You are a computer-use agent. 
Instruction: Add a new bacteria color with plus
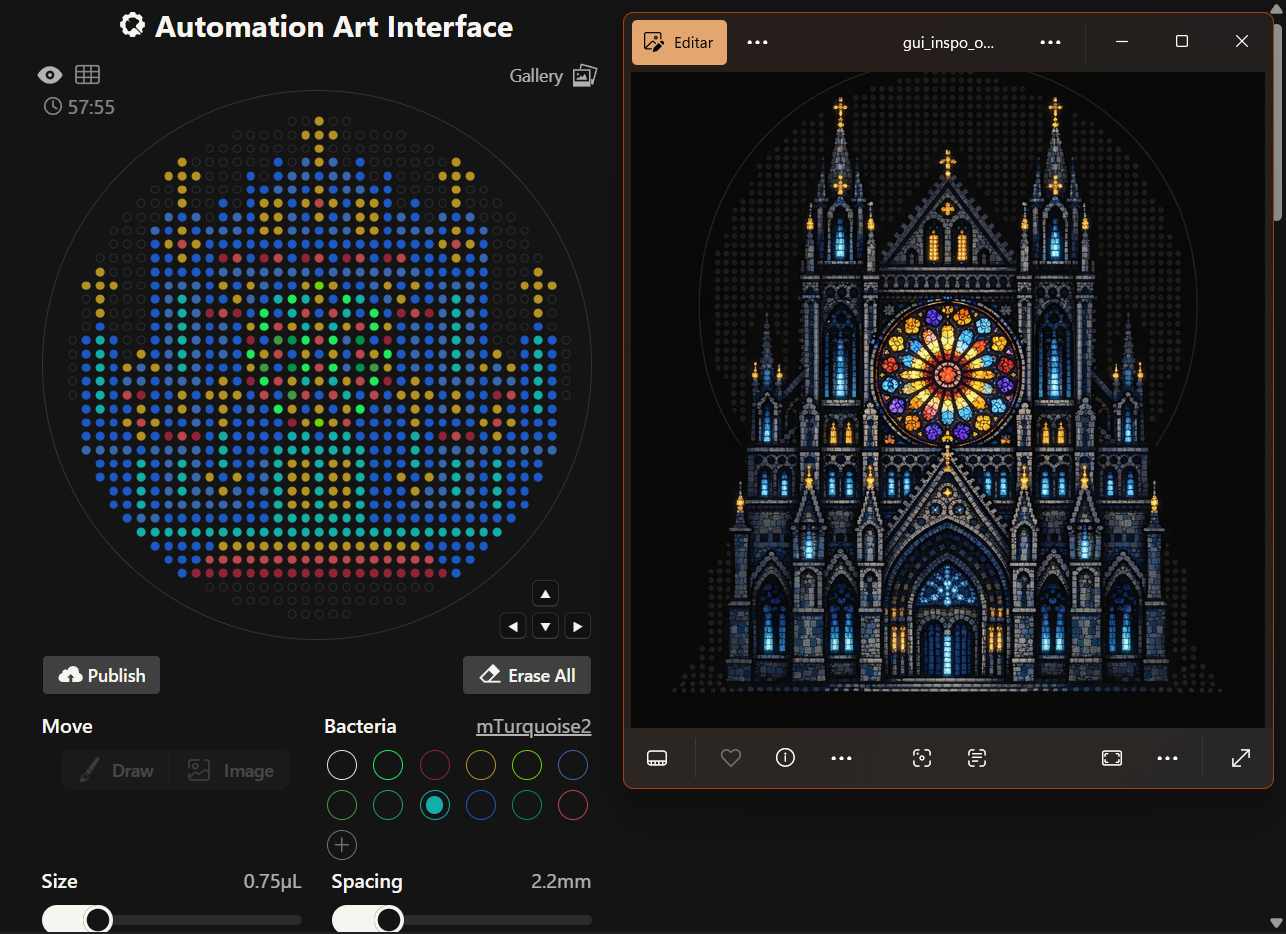[x=342, y=845]
